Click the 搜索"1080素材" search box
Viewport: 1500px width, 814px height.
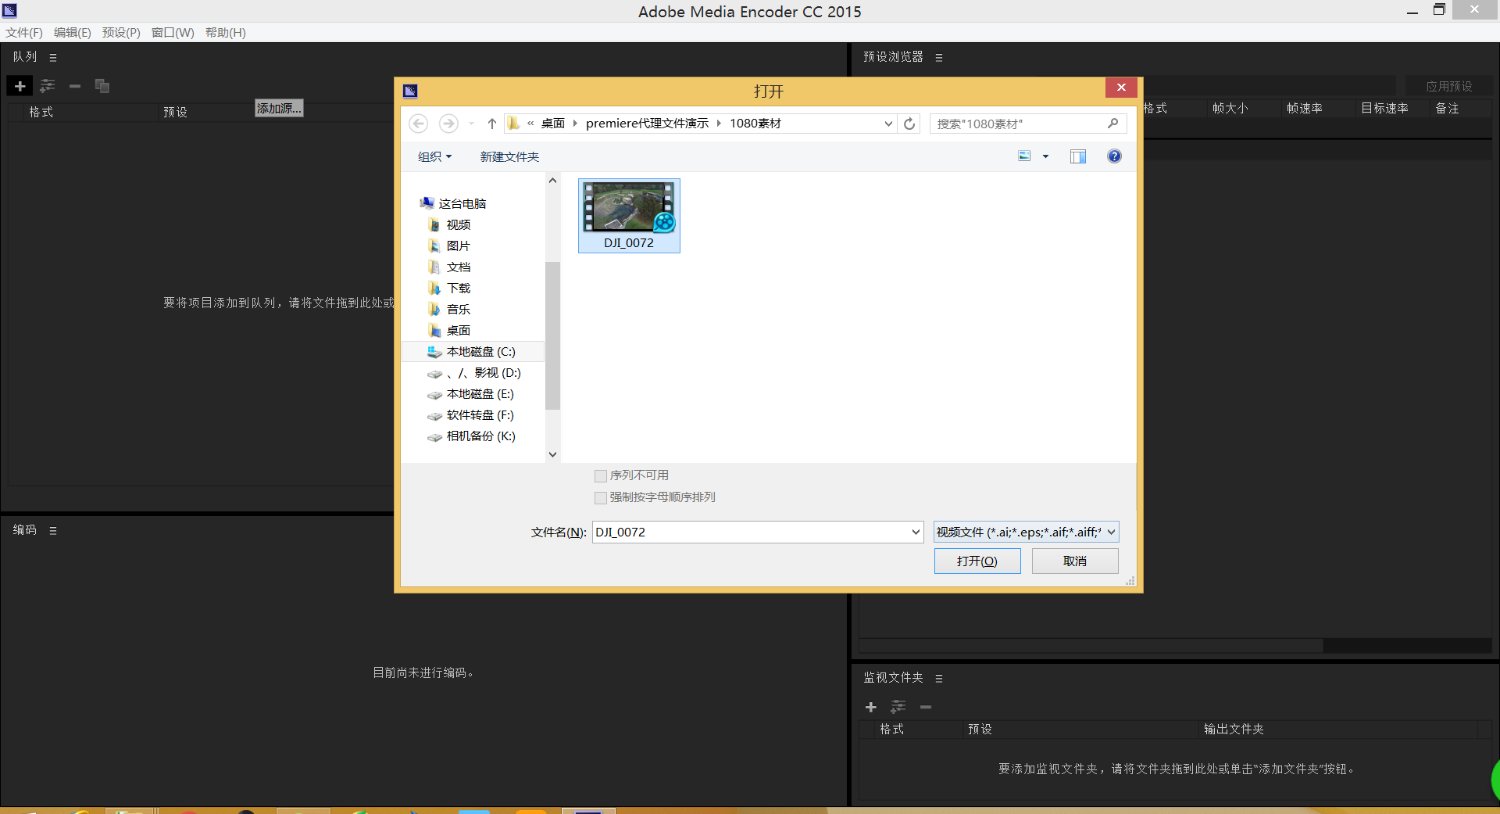click(x=1017, y=123)
